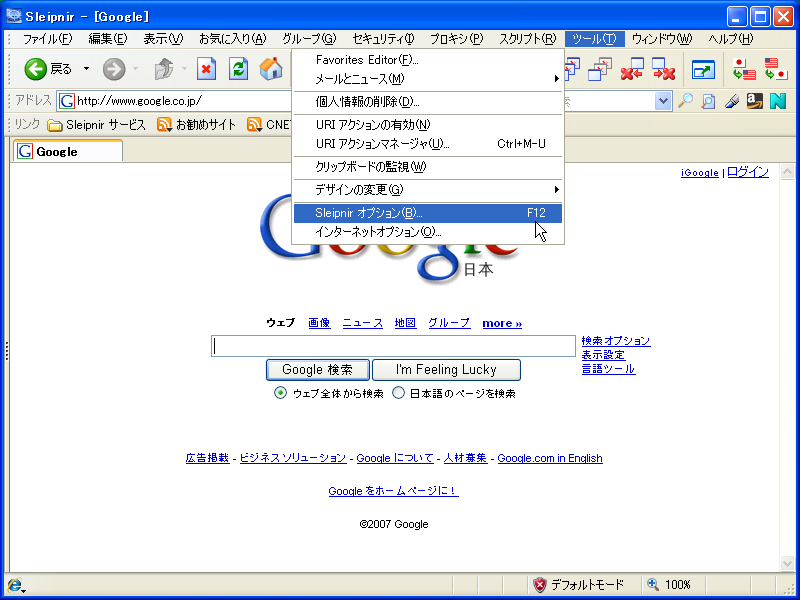800x600 pixels.
Task: Click into the Google search text field
Action: point(393,346)
